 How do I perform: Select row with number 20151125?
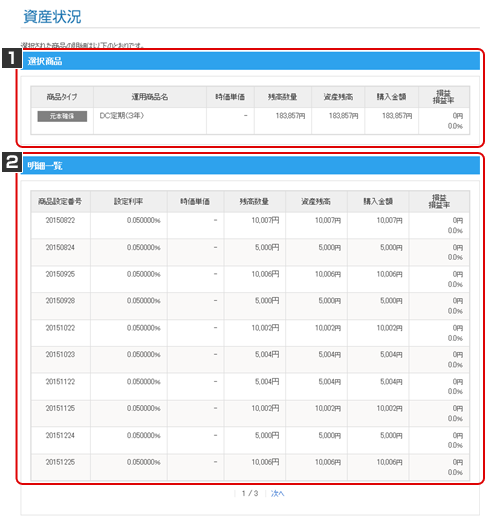(x=250, y=413)
